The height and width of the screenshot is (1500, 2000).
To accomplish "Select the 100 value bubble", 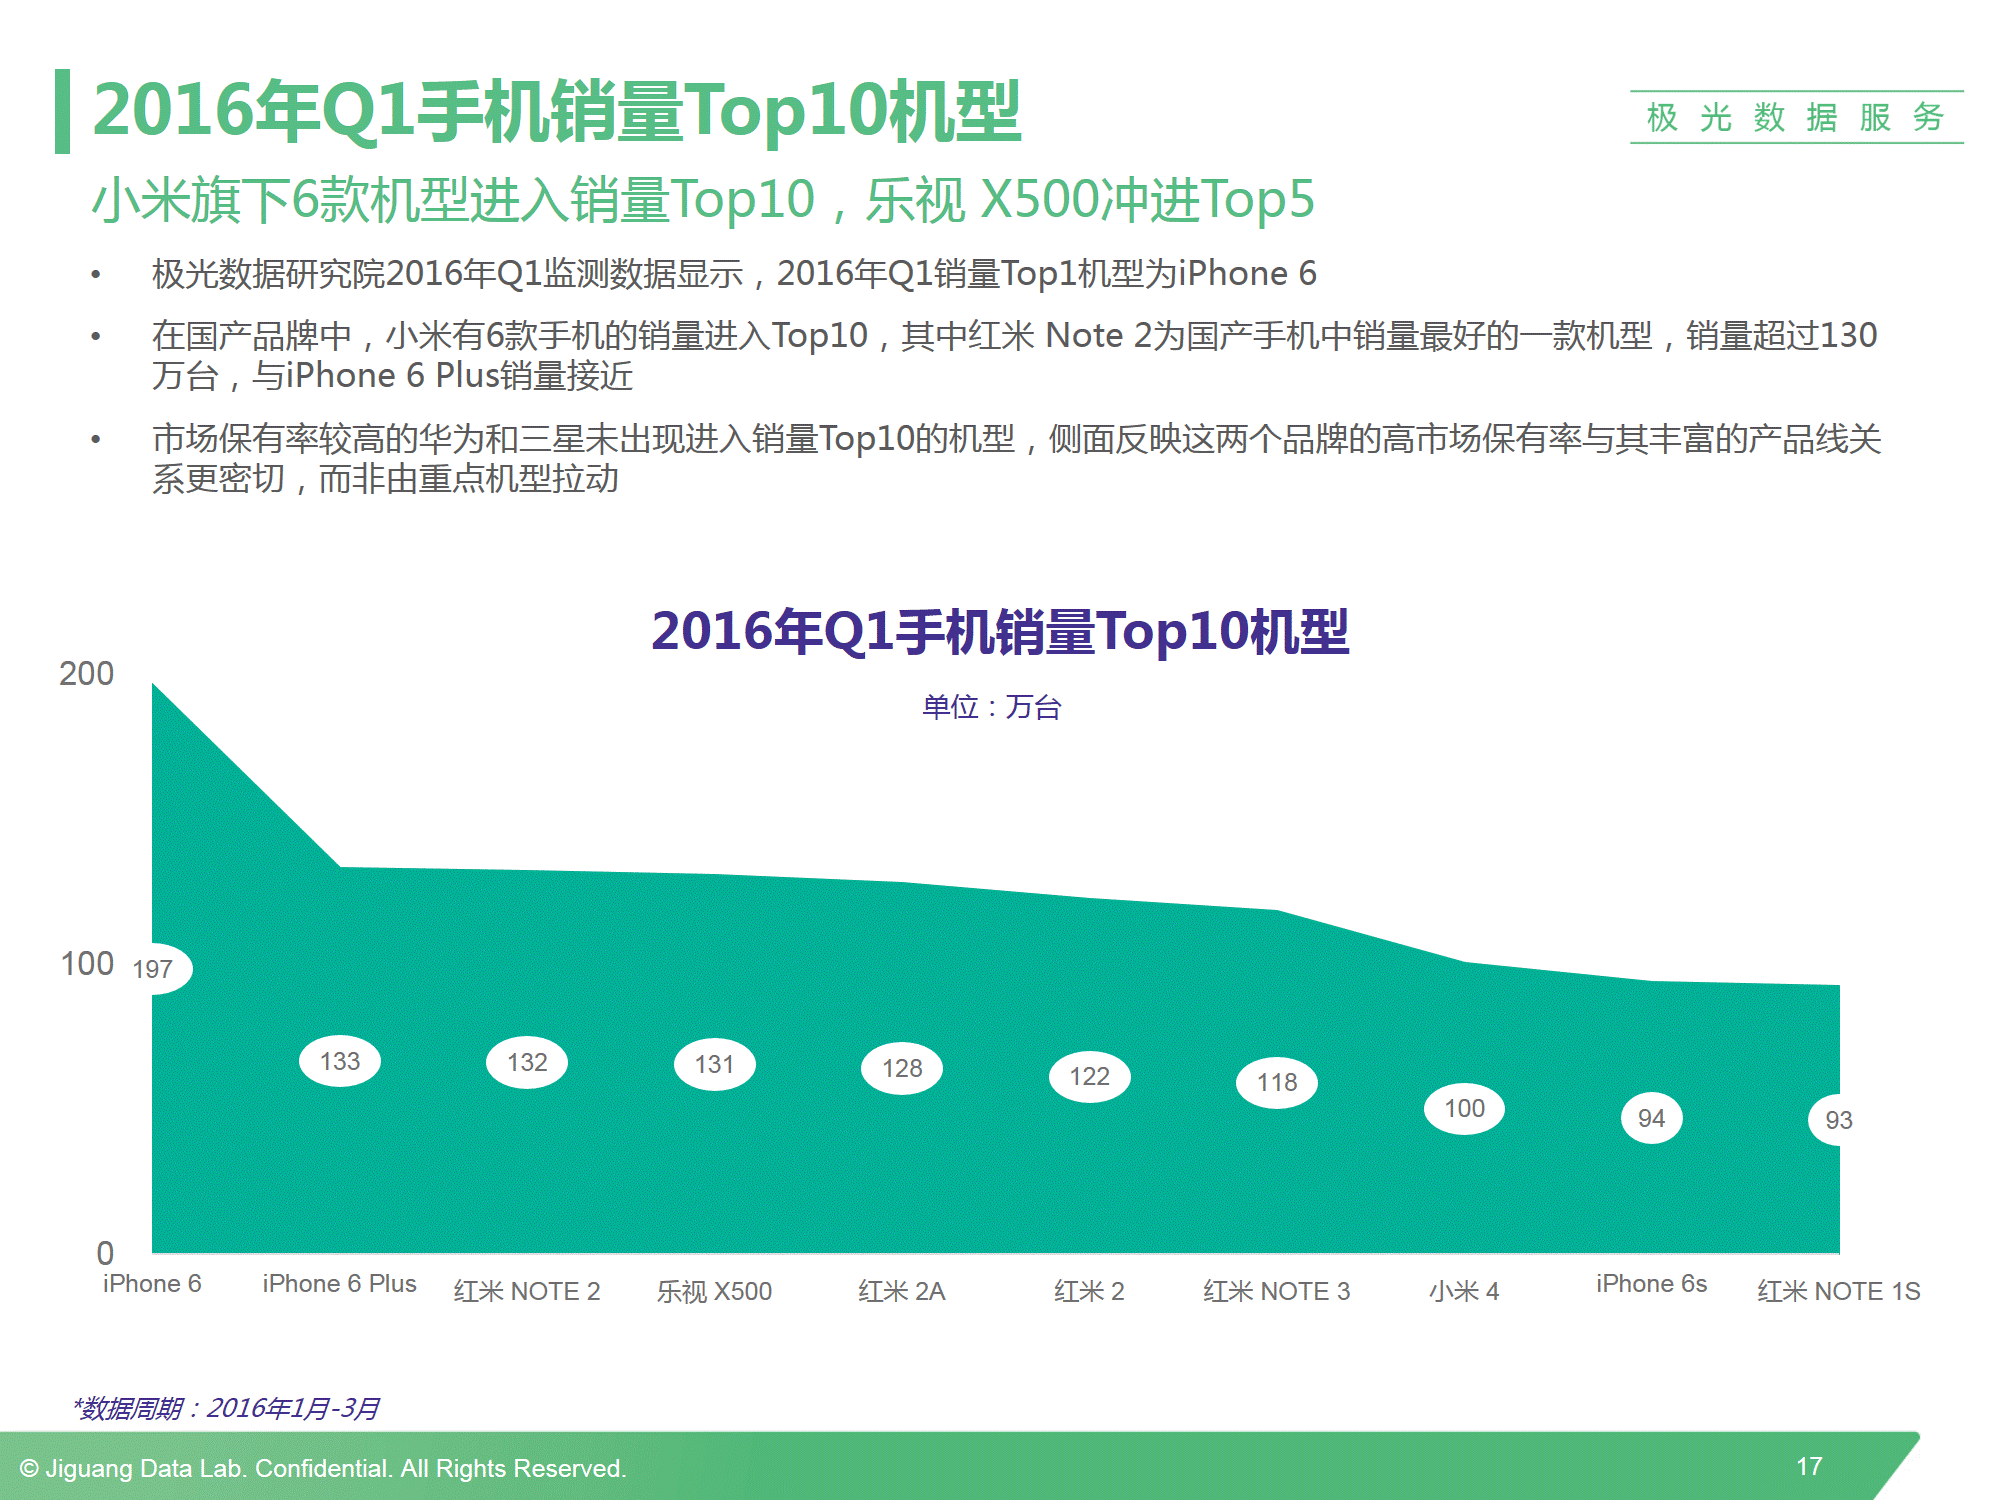I will 1464,1108.
